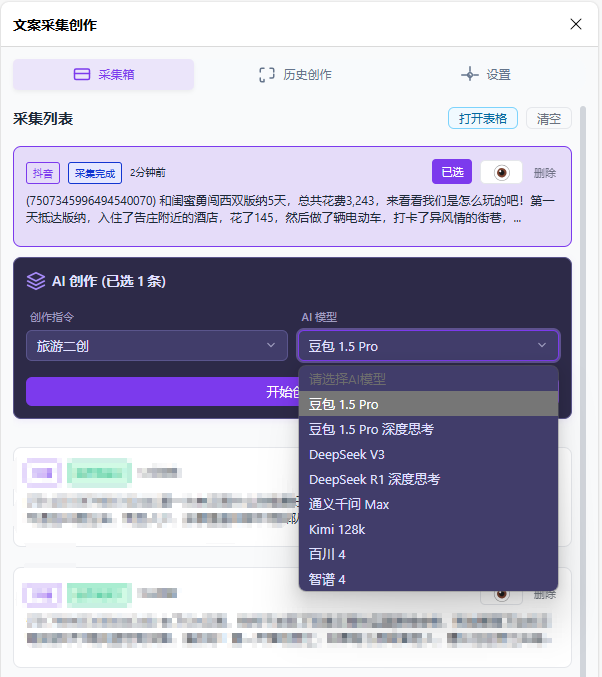
Task: Click the settings sparkle icon
Action: [x=469, y=75]
